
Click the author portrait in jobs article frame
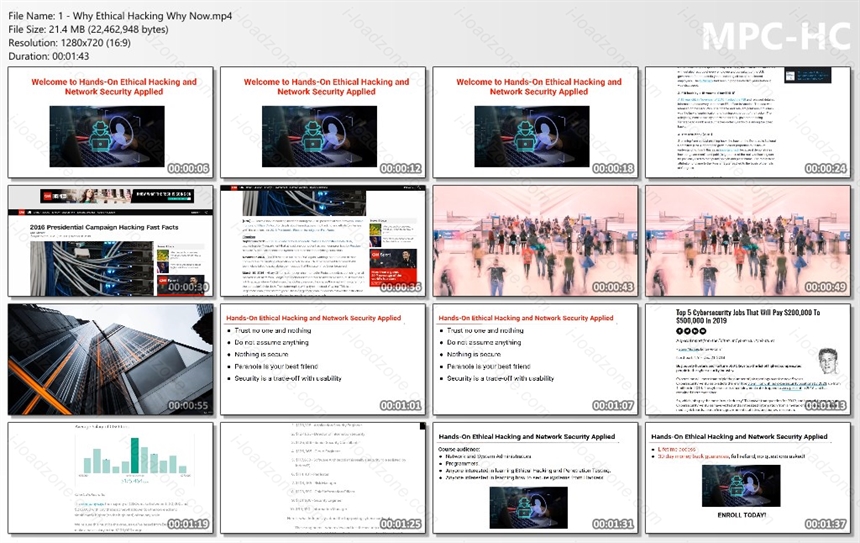829,361
